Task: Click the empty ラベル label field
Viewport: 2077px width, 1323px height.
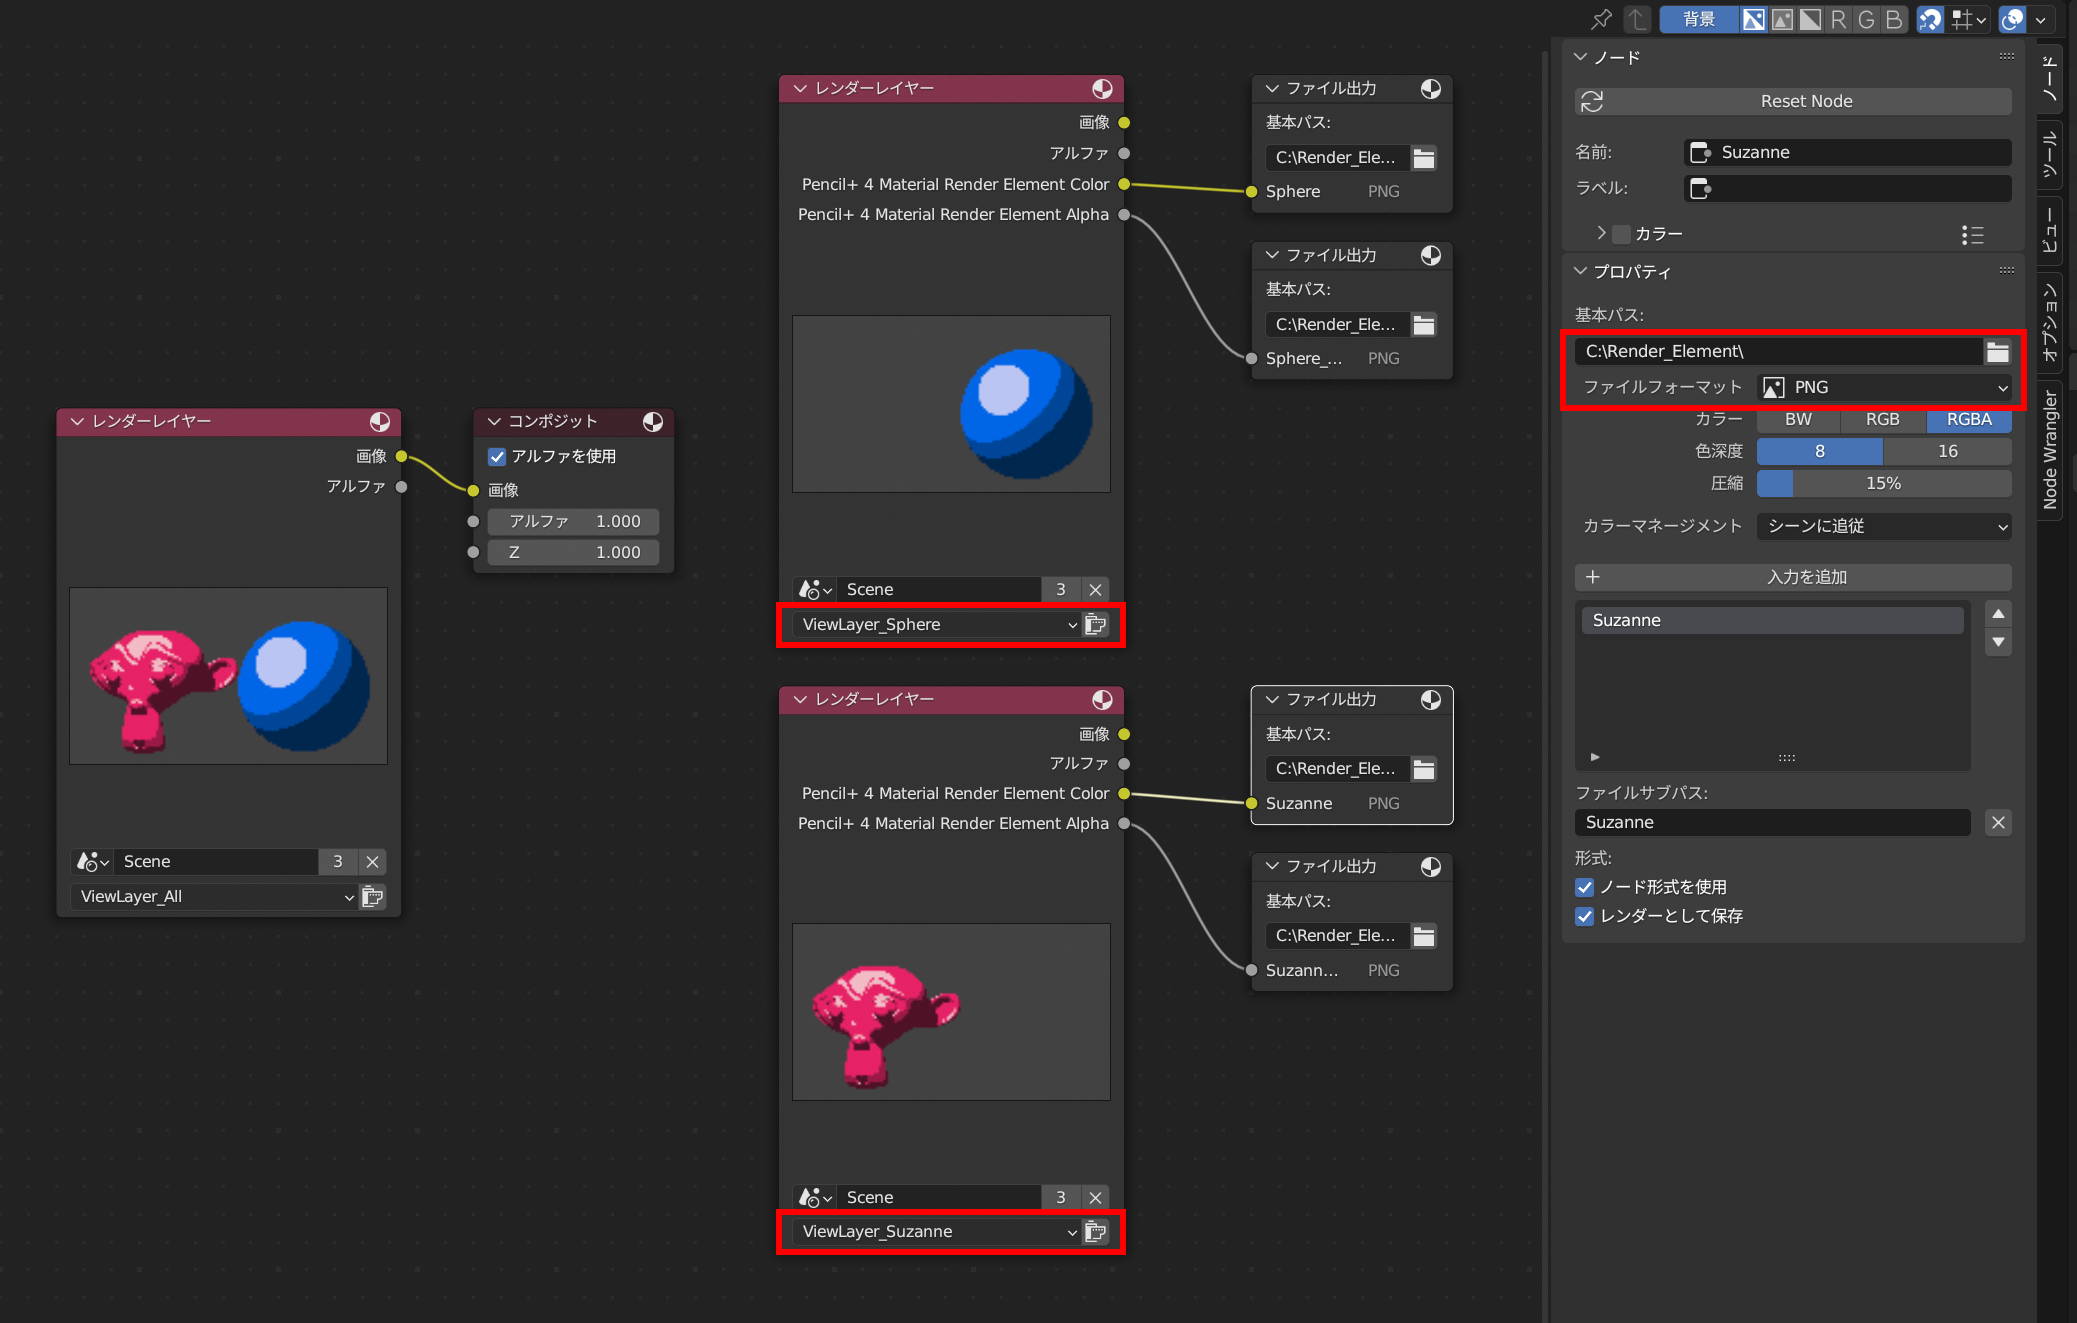Action: tap(1848, 188)
